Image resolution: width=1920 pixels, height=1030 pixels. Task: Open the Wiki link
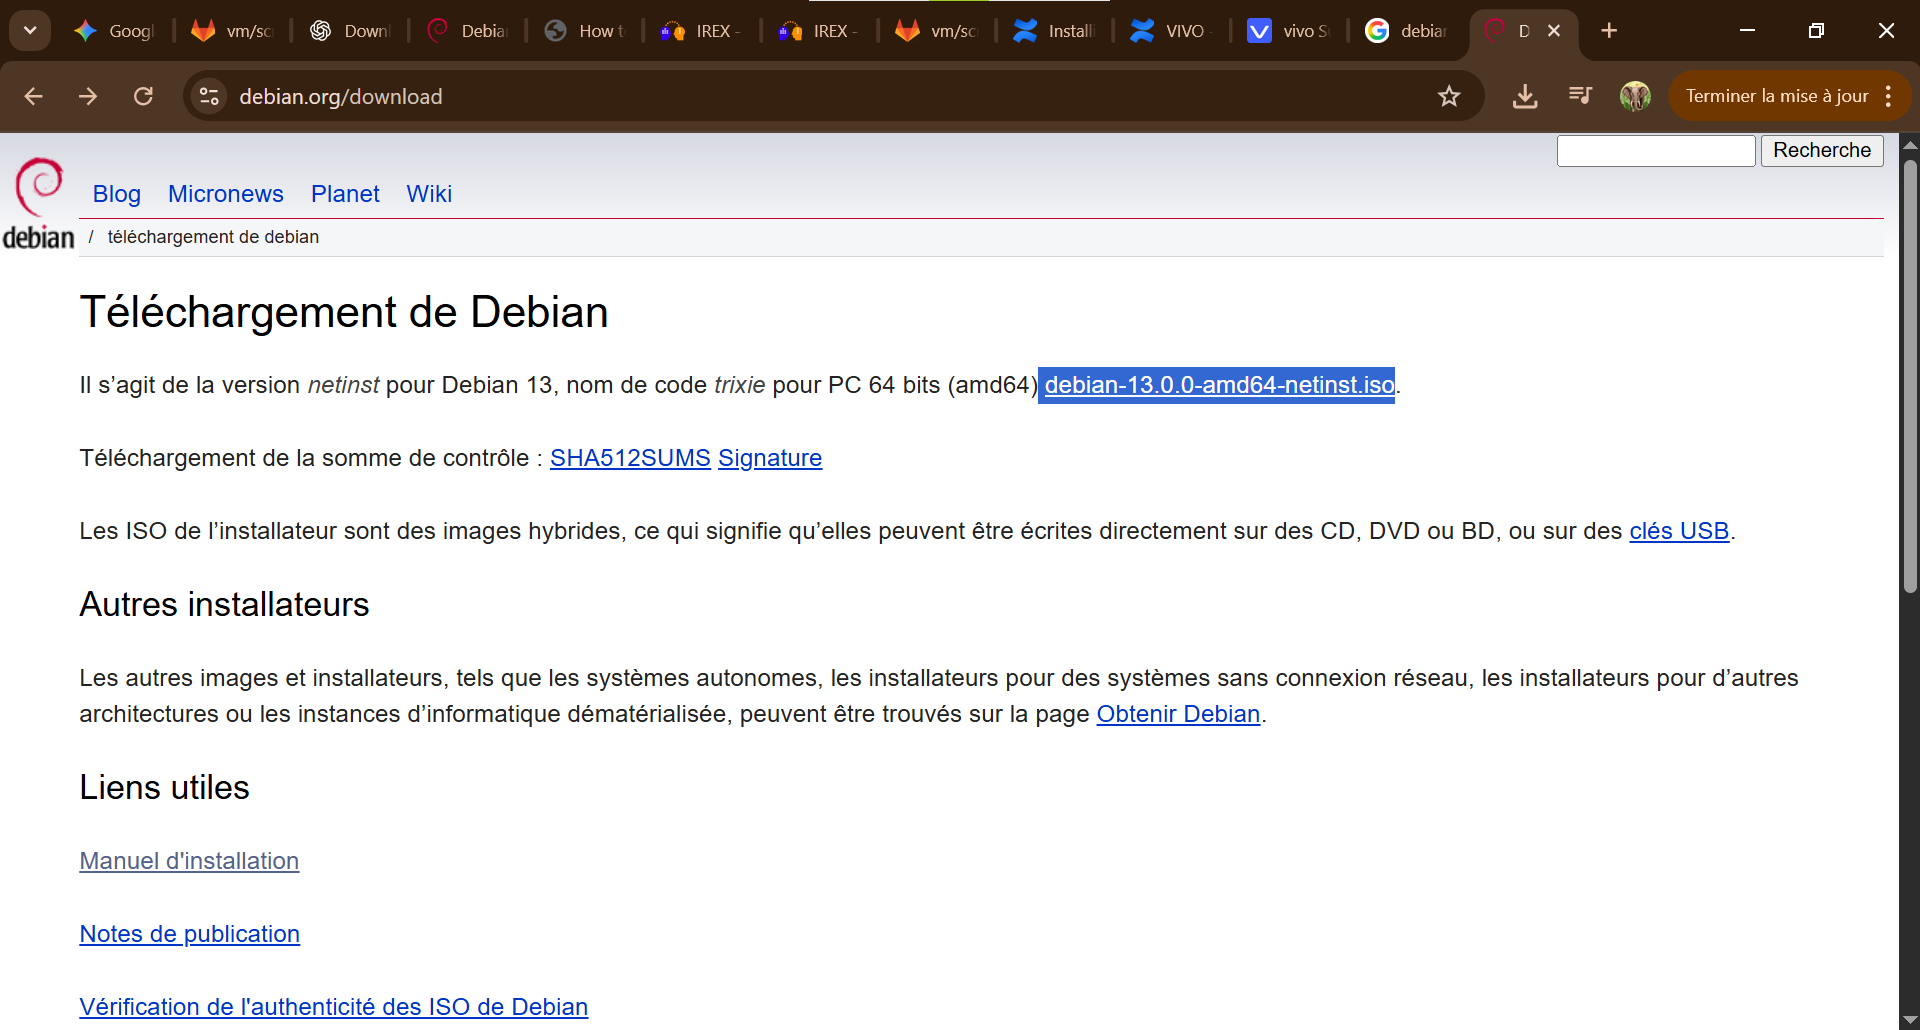(429, 194)
